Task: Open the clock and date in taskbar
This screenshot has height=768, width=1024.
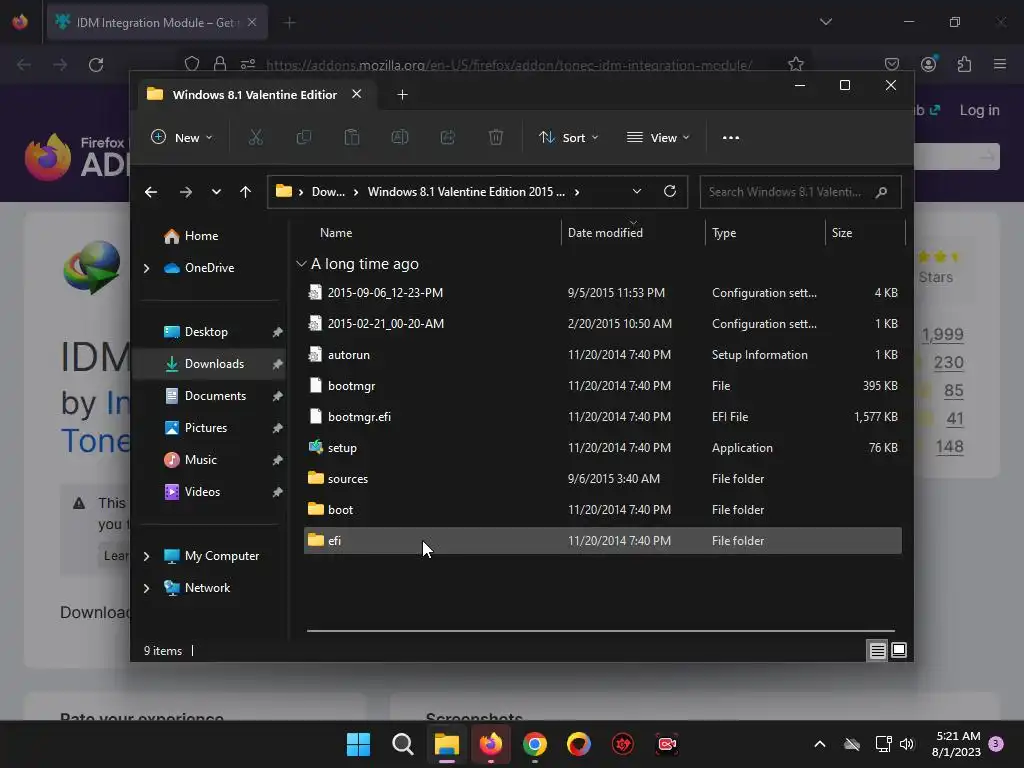Action: pyautogui.click(x=957, y=744)
